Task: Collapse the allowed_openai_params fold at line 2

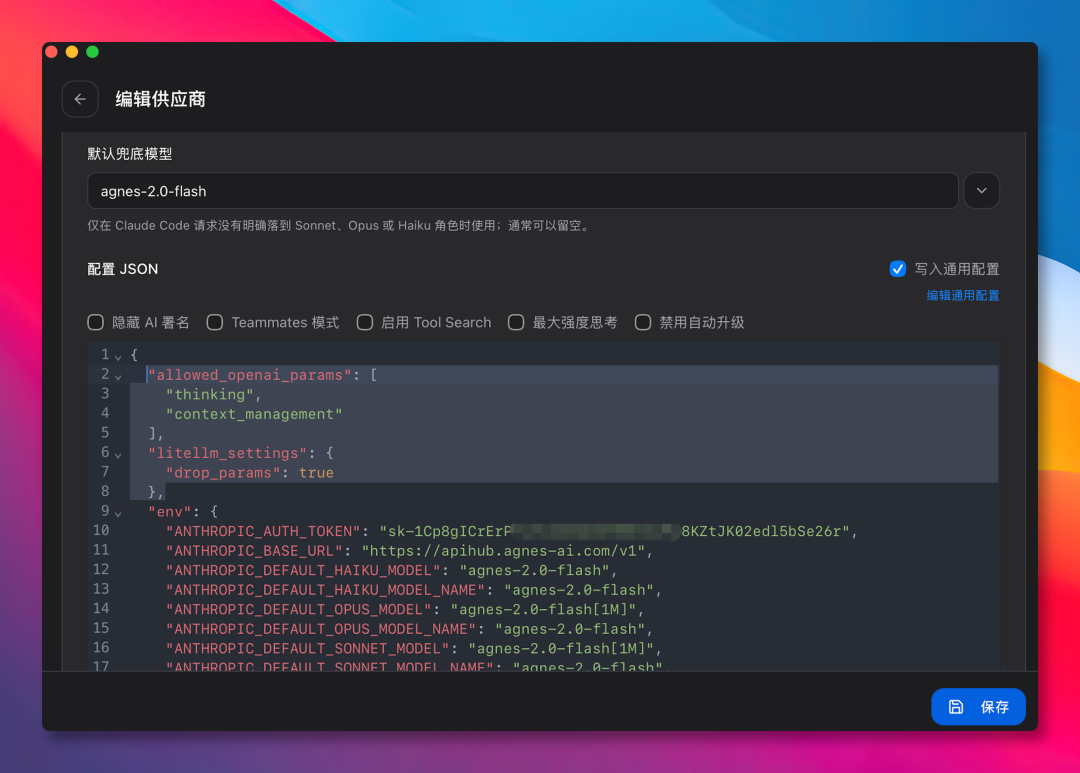Action: [x=118, y=377]
